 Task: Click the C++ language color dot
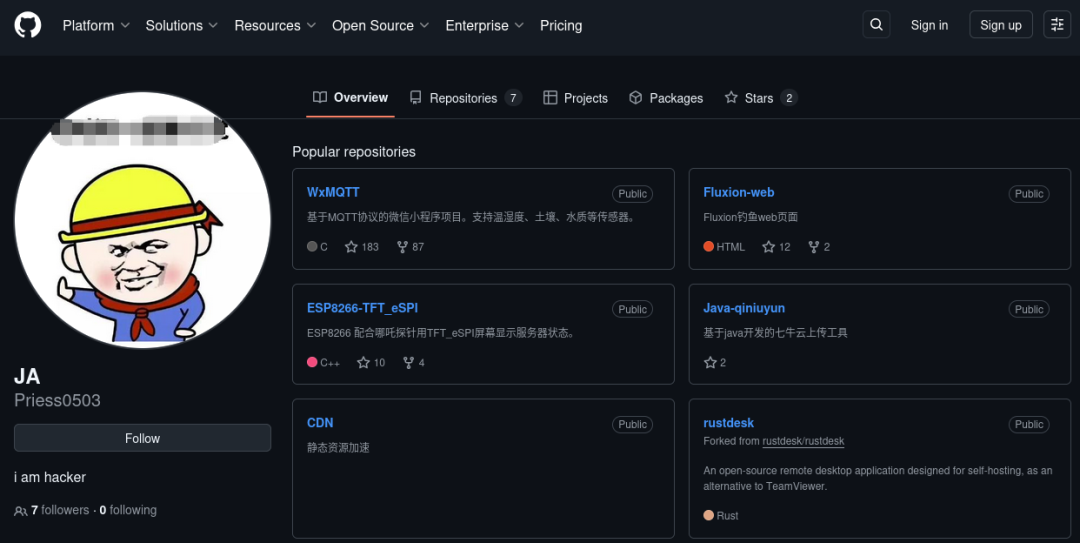(x=312, y=362)
